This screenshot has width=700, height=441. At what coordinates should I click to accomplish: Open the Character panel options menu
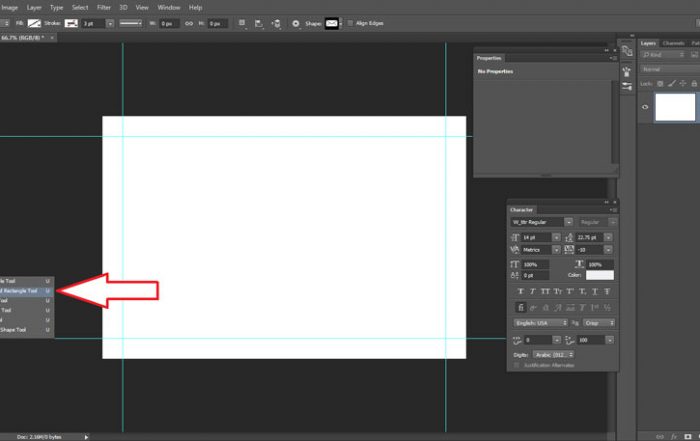613,210
